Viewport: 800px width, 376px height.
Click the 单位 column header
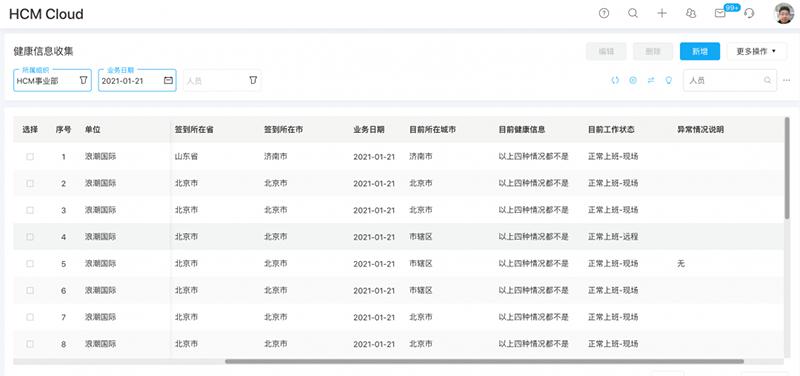93,130
